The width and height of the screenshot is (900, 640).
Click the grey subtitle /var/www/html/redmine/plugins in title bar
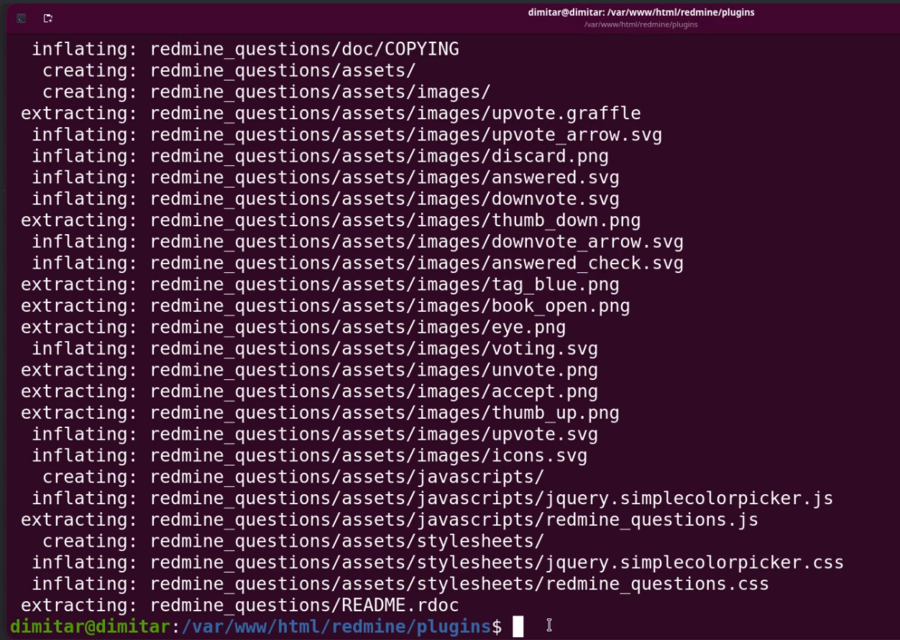point(641,25)
